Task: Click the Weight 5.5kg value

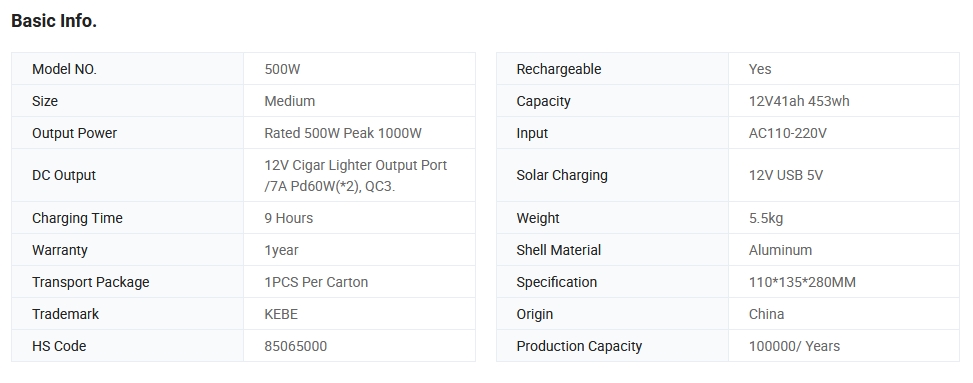Action: click(x=766, y=218)
